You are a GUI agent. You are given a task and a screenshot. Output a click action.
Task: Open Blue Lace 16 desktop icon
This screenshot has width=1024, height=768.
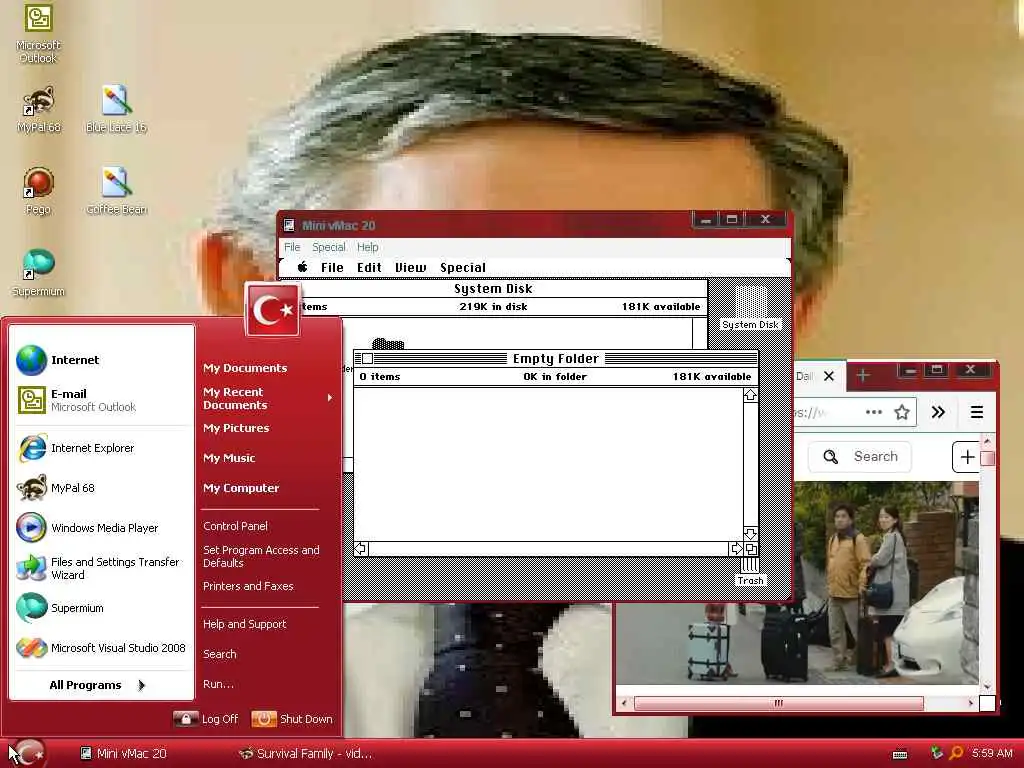(x=116, y=109)
